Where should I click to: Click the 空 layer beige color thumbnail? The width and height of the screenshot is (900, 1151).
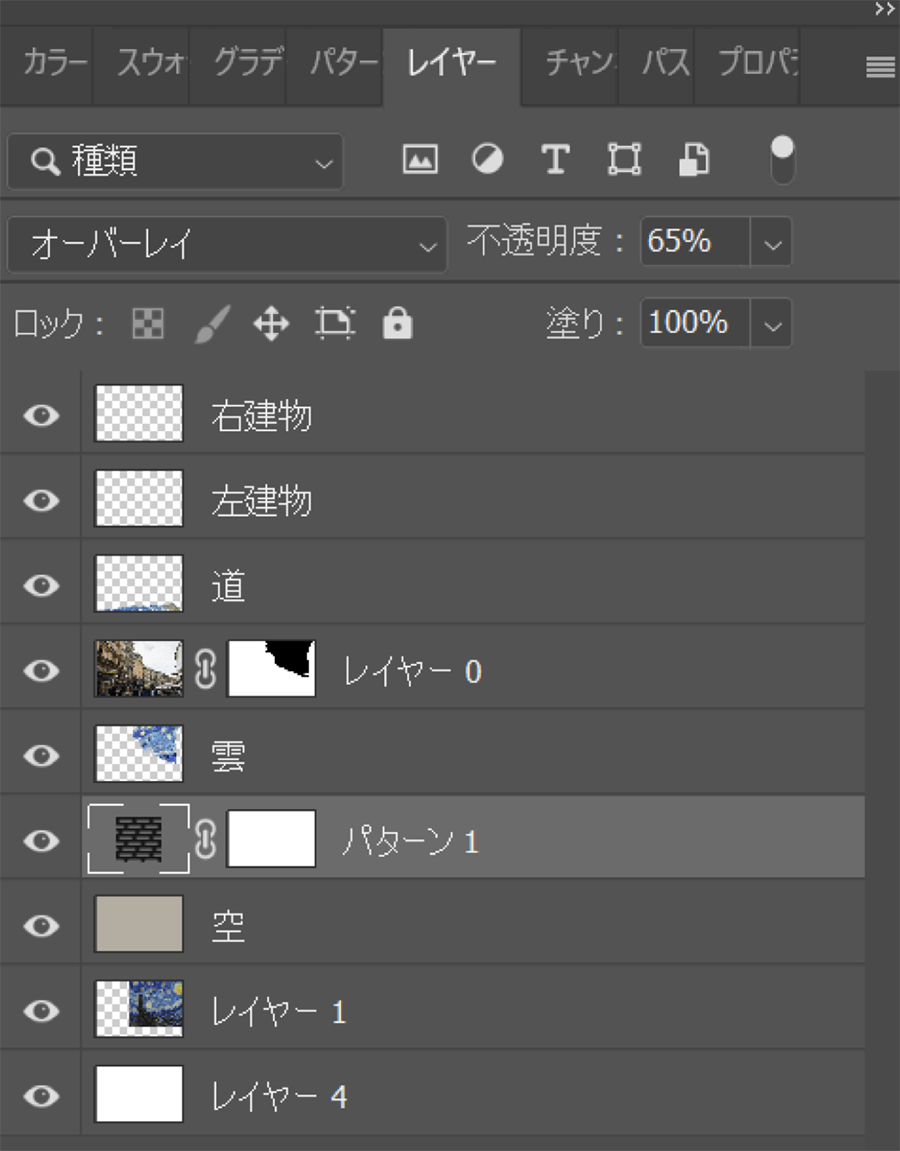pyautogui.click(x=139, y=924)
